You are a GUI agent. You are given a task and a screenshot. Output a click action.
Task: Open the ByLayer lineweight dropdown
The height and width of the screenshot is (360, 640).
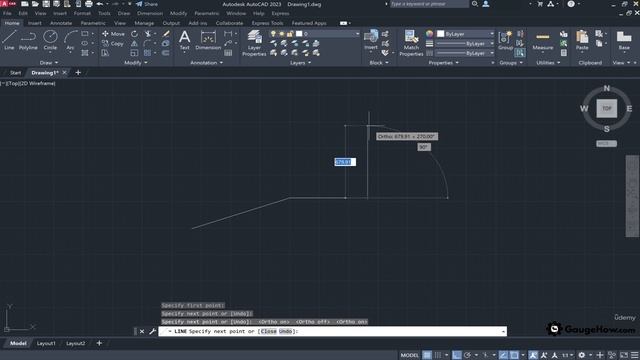tap(466, 43)
